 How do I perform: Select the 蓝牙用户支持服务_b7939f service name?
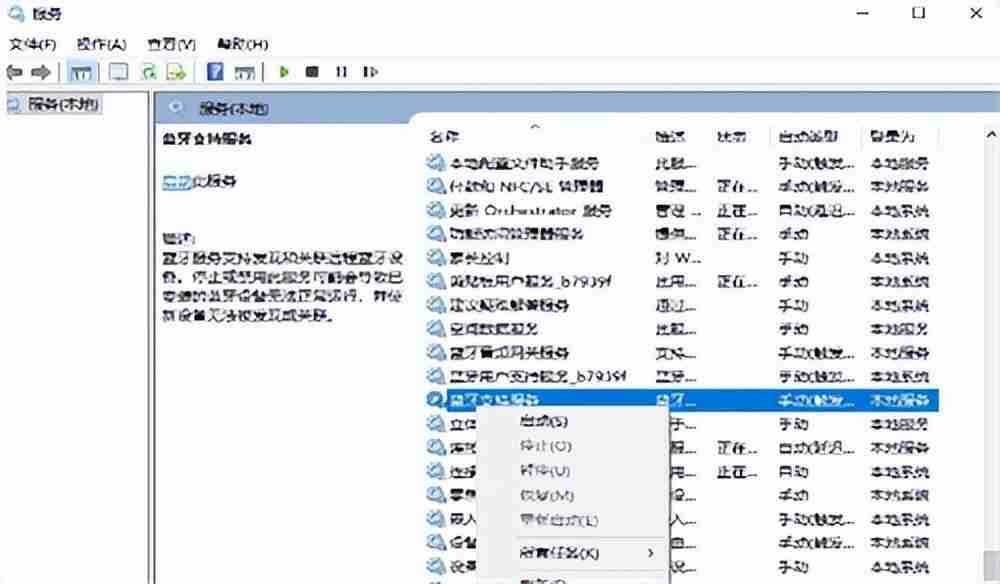pos(538,377)
